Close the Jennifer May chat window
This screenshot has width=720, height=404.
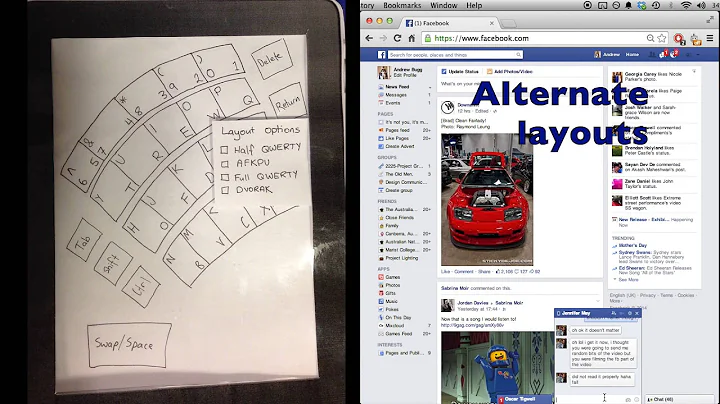coord(637,313)
